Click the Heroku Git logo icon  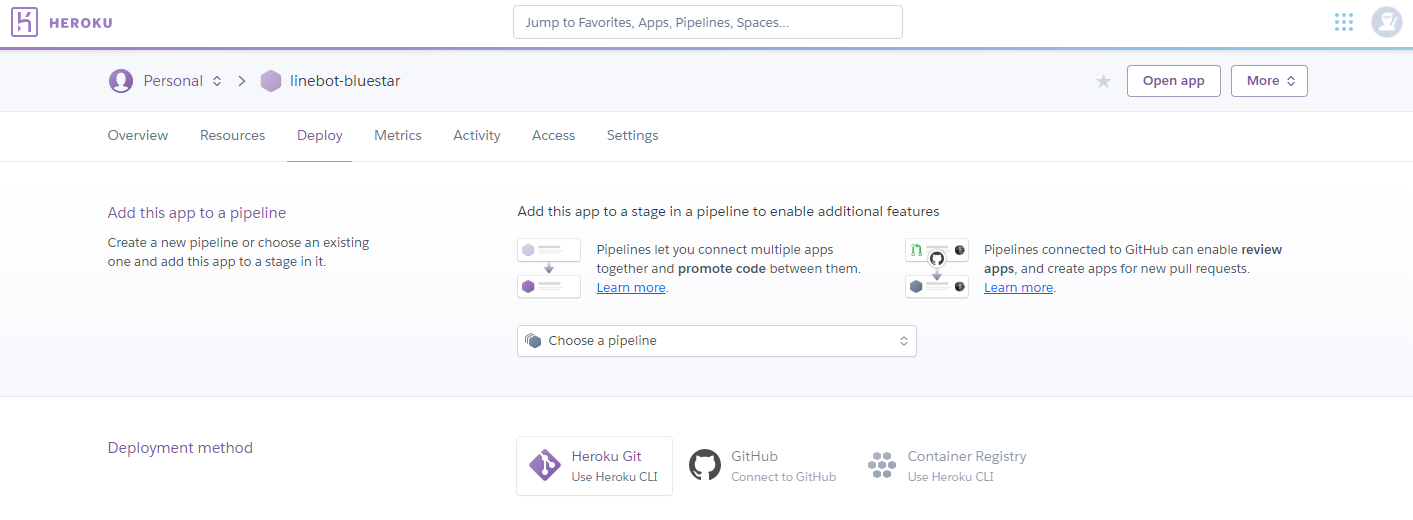[545, 465]
